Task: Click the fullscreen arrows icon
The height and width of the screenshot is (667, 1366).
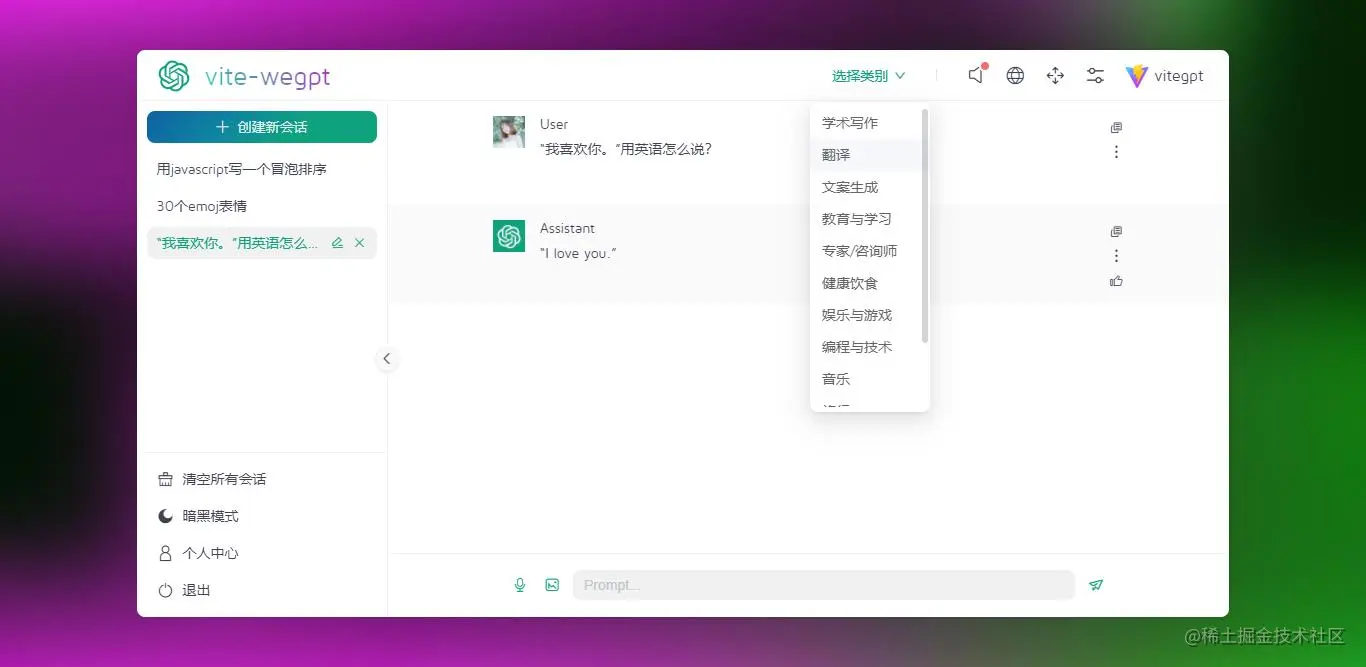Action: click(x=1055, y=75)
